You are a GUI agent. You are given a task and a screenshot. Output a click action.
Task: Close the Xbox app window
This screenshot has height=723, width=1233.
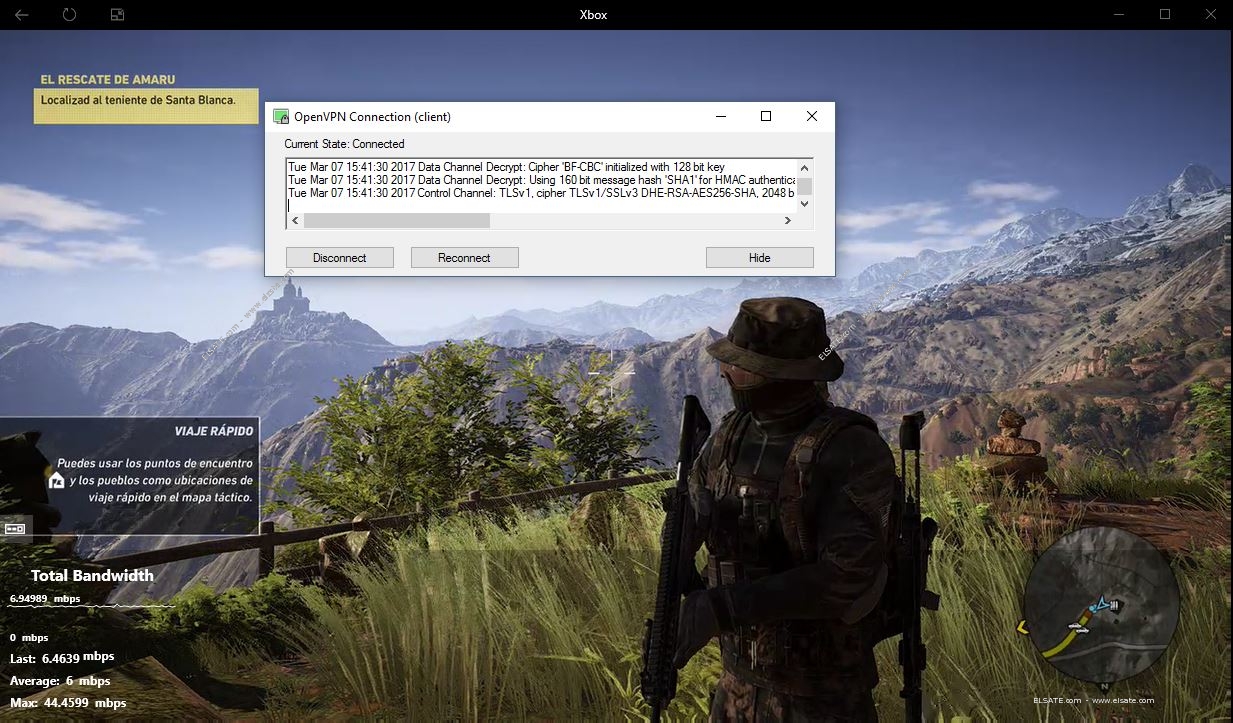coord(1210,15)
